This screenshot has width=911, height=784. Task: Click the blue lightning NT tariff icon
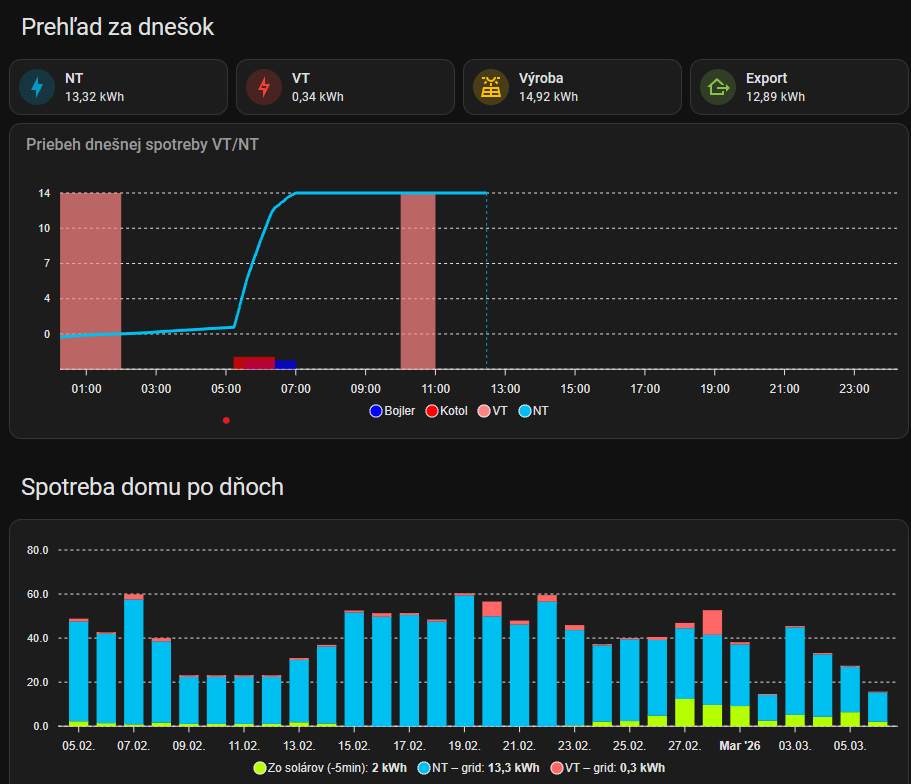pos(37,88)
